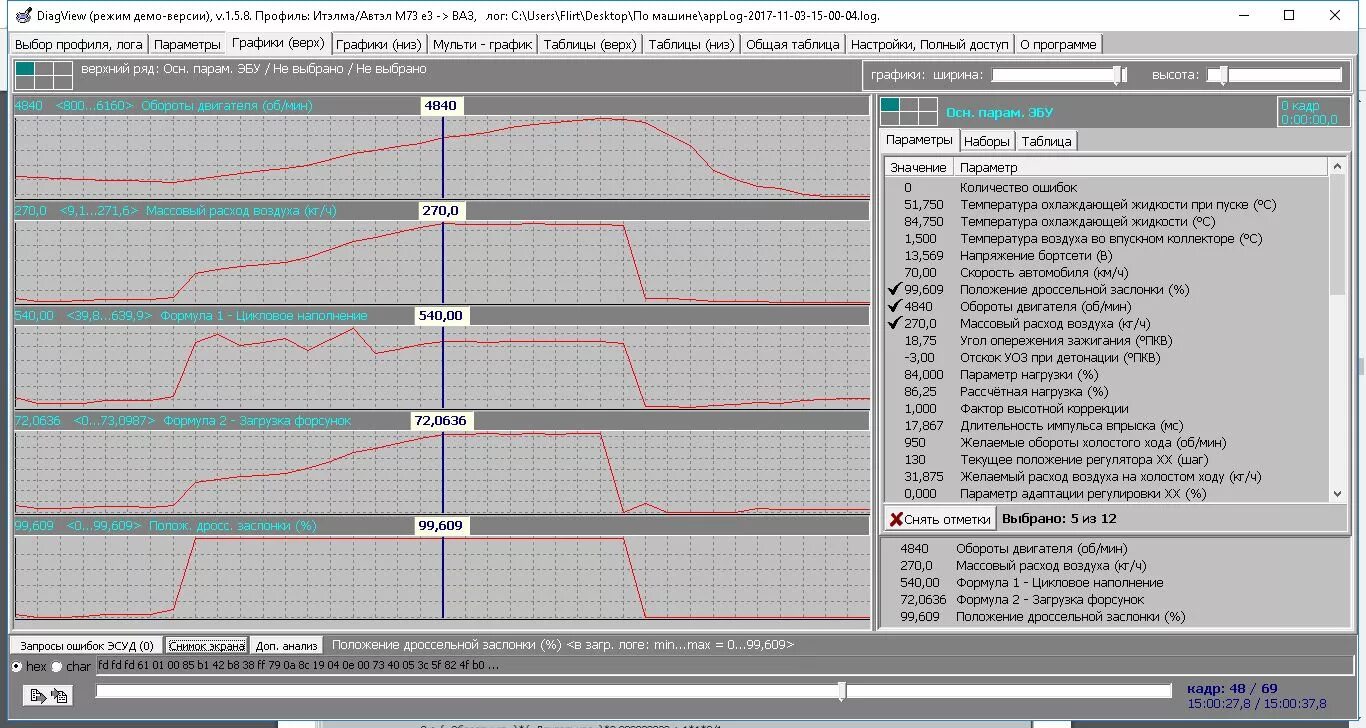Click the 72,0636 cursor value label on the injector graph
Image resolution: width=1366 pixels, height=728 pixels.
pyautogui.click(x=441, y=421)
